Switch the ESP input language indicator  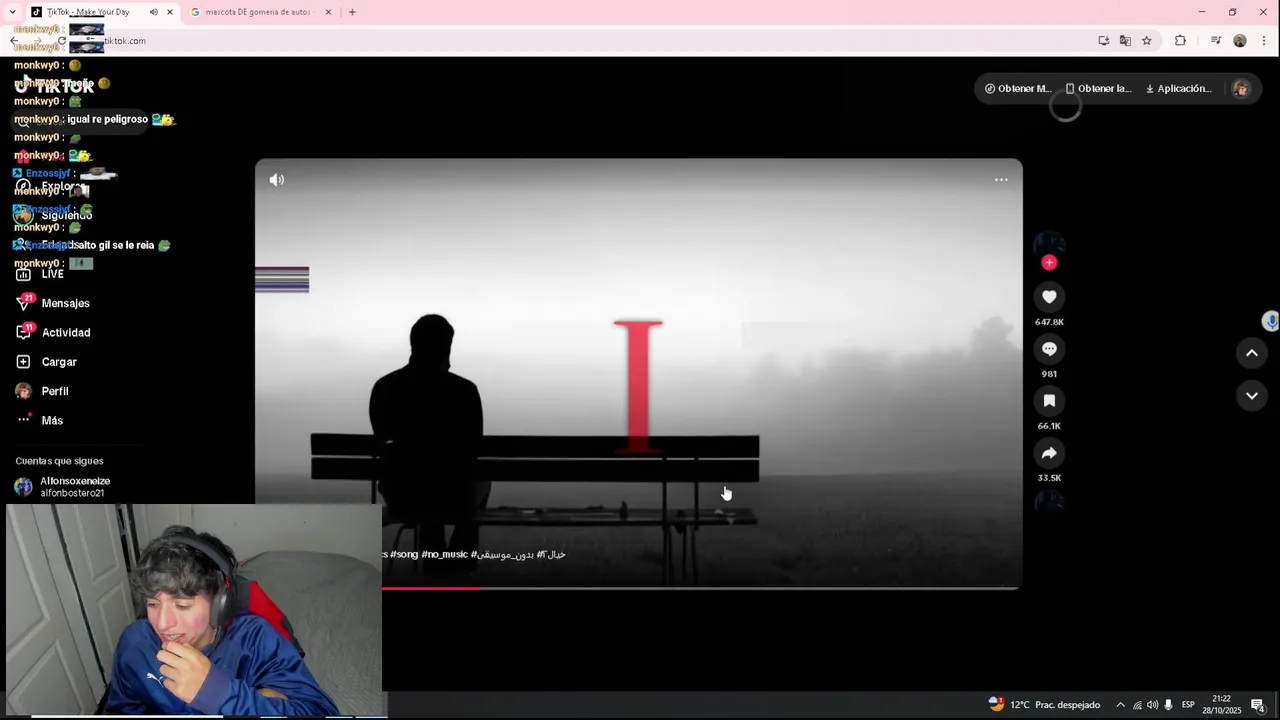[1188, 705]
